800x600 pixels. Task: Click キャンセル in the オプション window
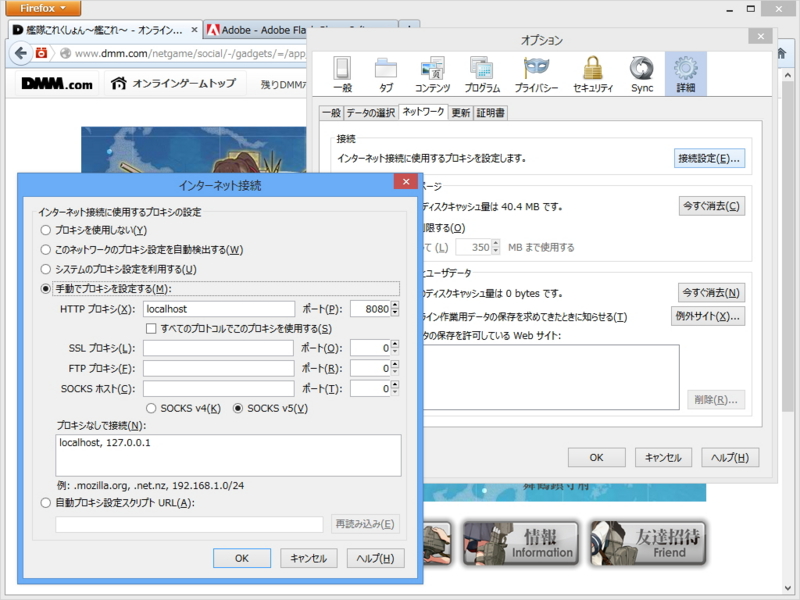coord(663,458)
